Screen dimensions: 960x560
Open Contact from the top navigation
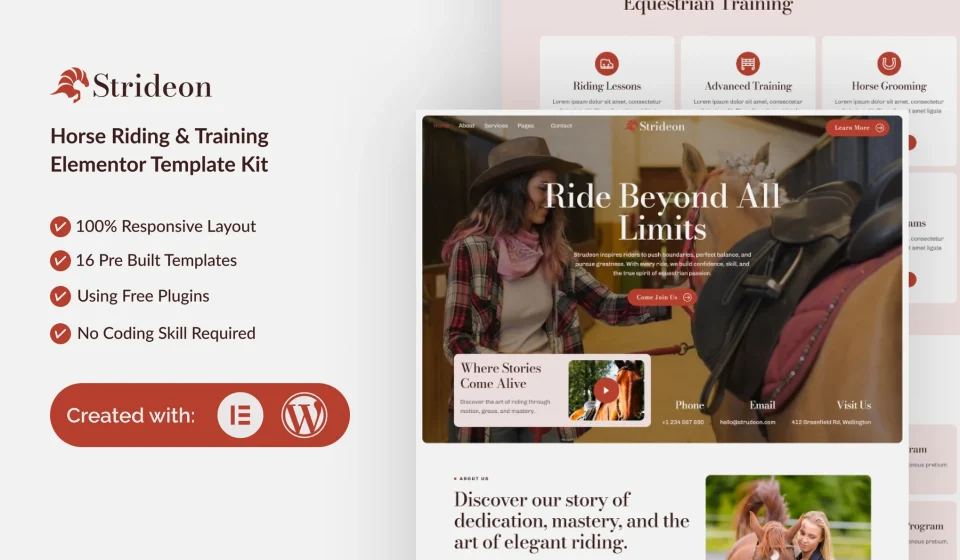[x=561, y=126]
